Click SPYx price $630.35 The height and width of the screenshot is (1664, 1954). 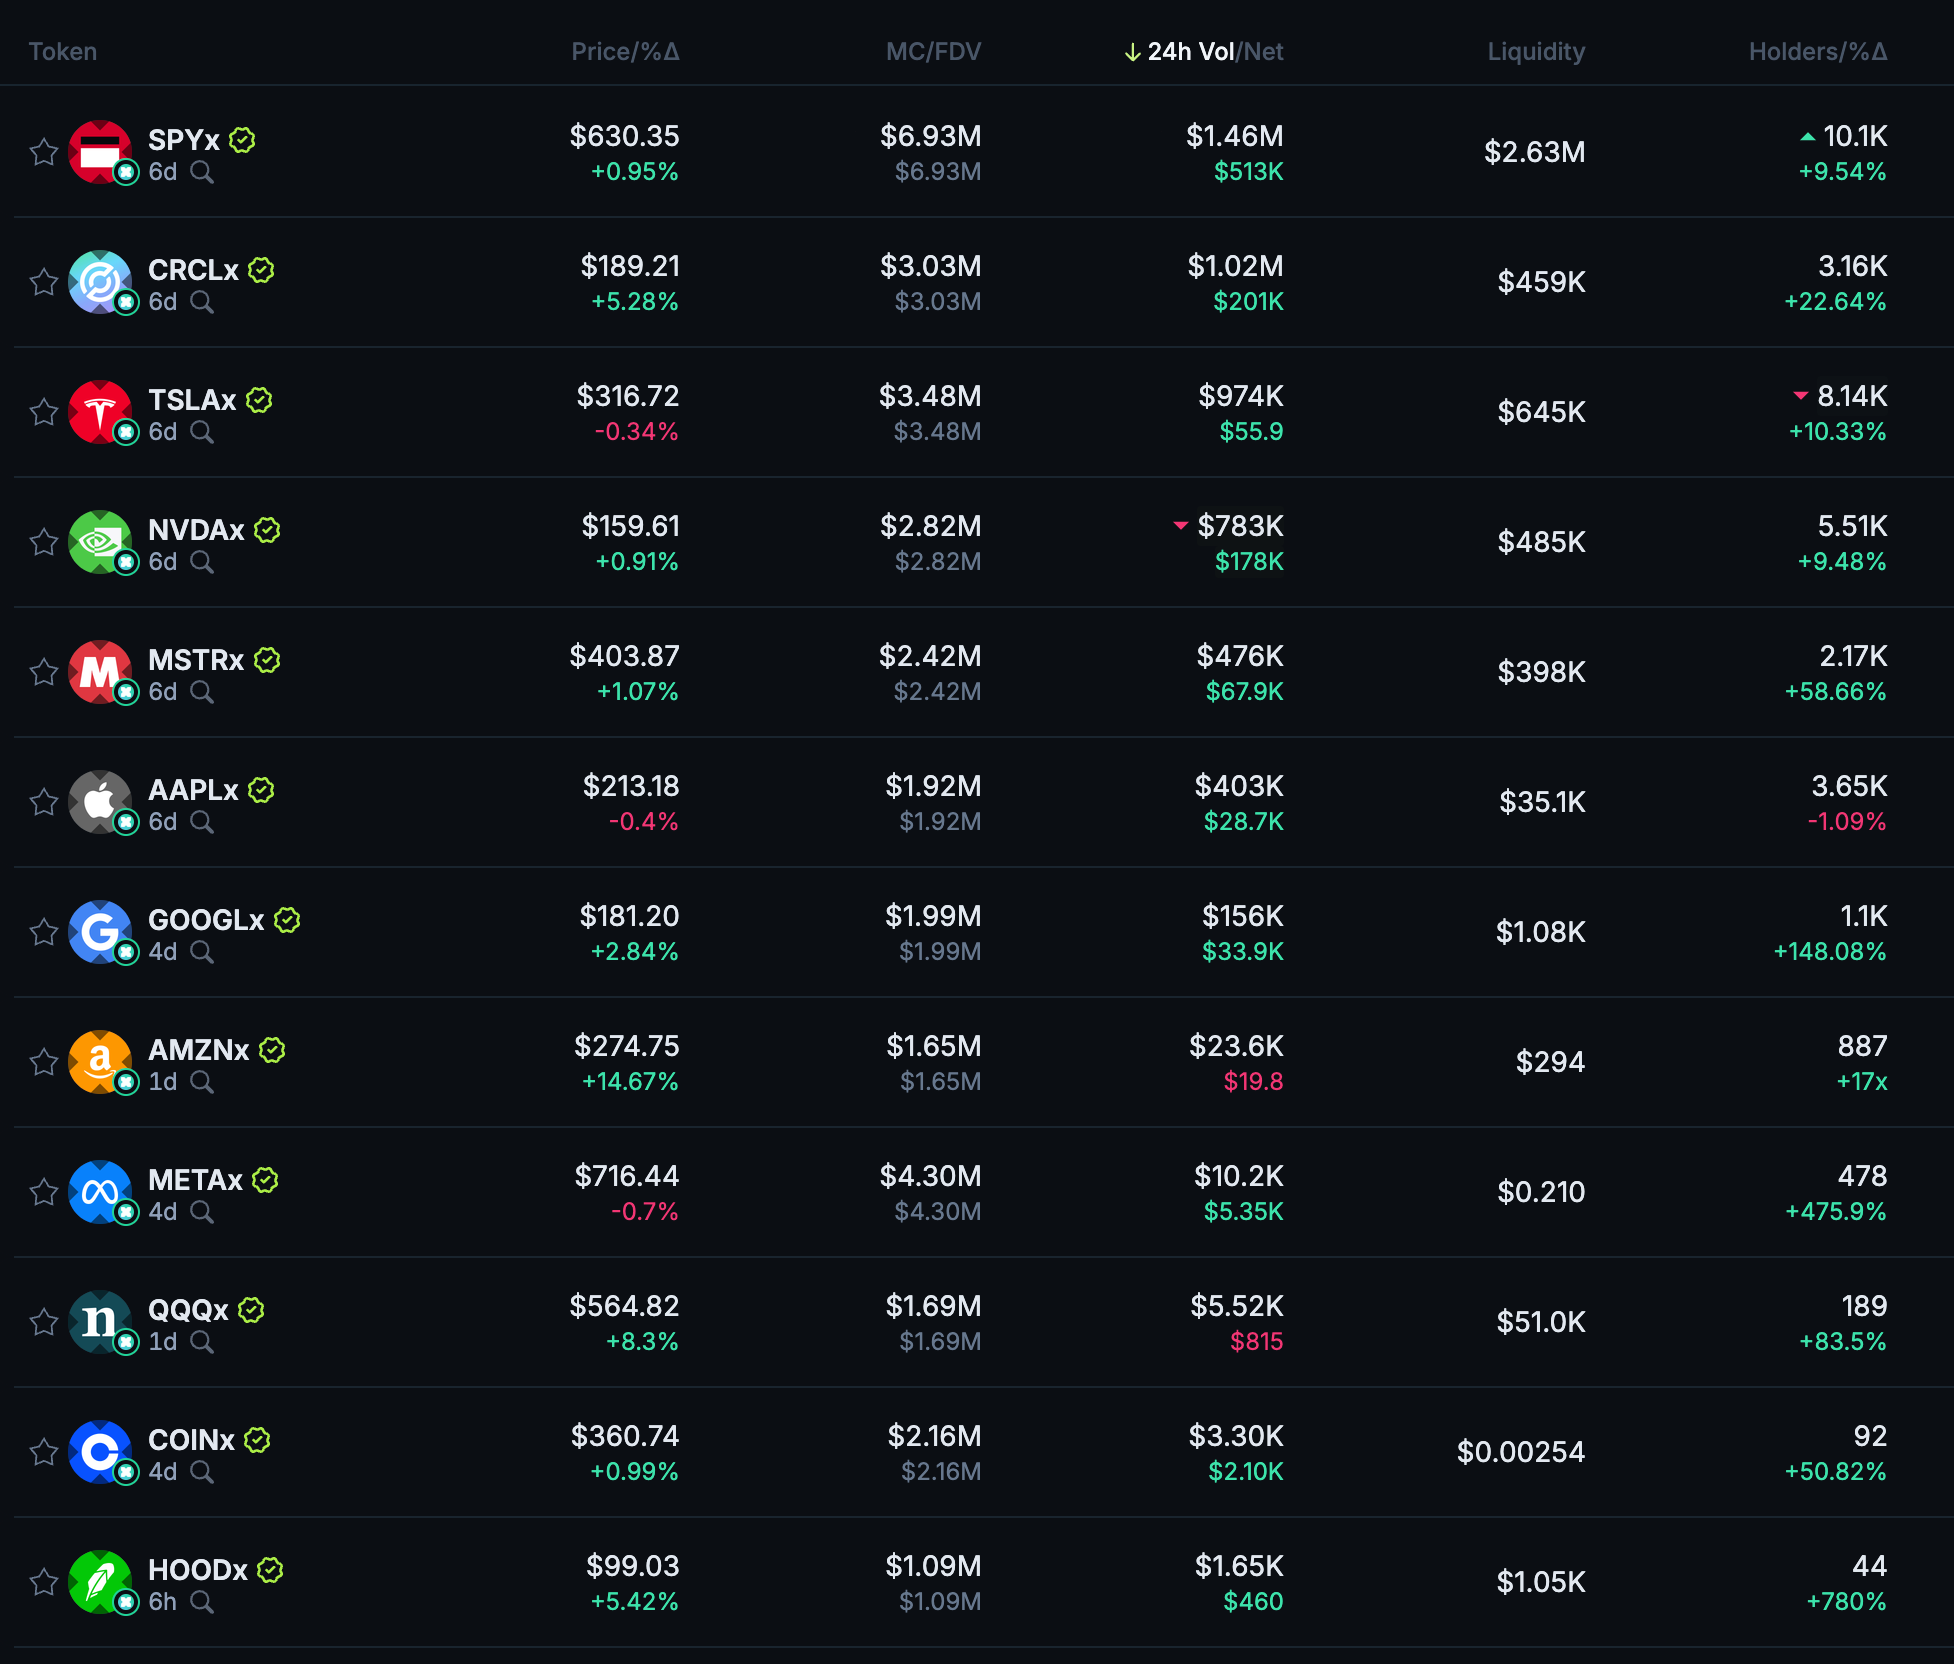click(x=624, y=136)
